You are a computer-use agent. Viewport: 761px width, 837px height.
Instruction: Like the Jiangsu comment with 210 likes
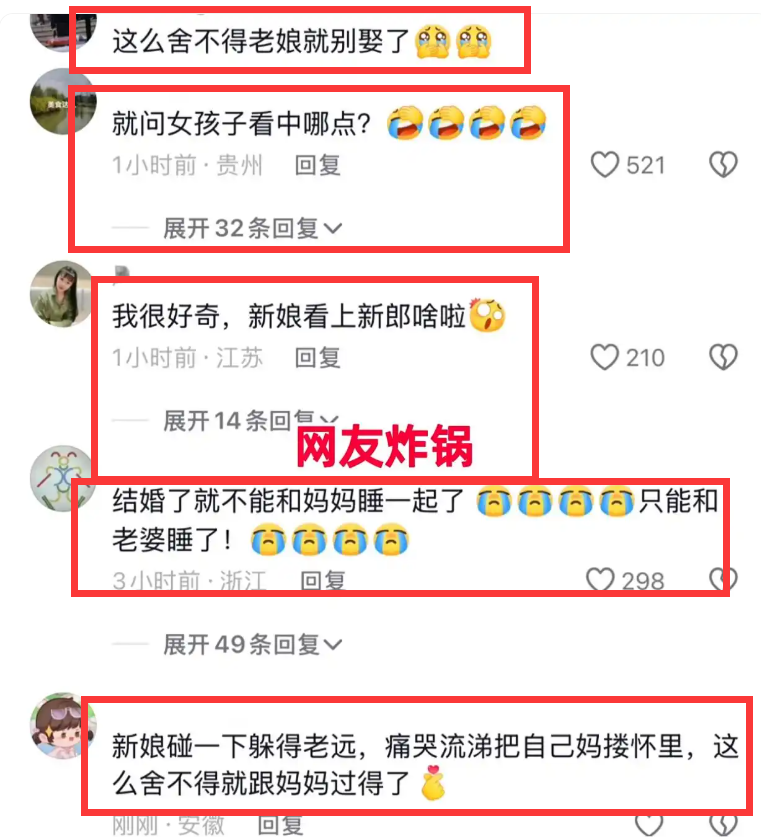[605, 357]
